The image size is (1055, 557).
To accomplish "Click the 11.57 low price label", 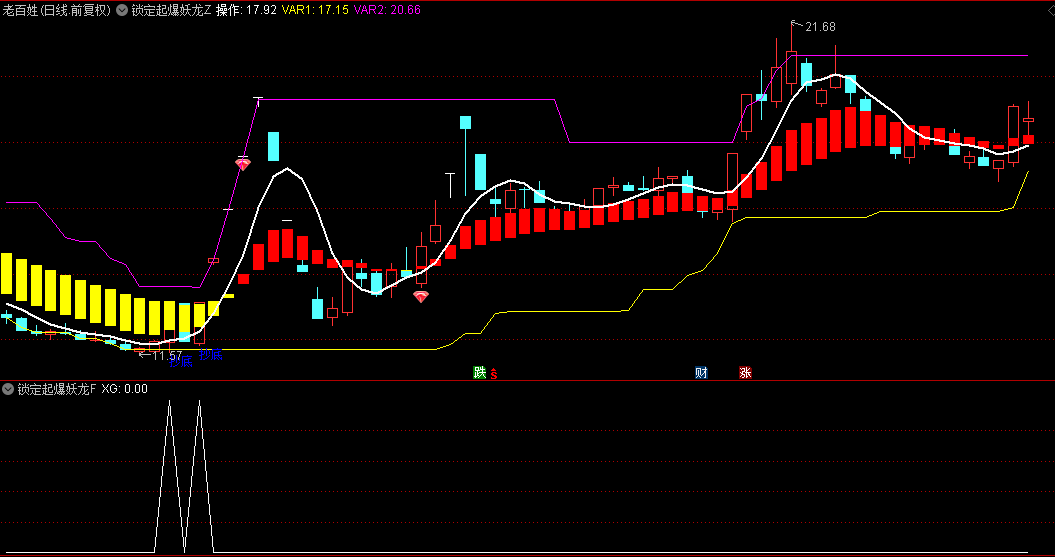I will (167, 355).
